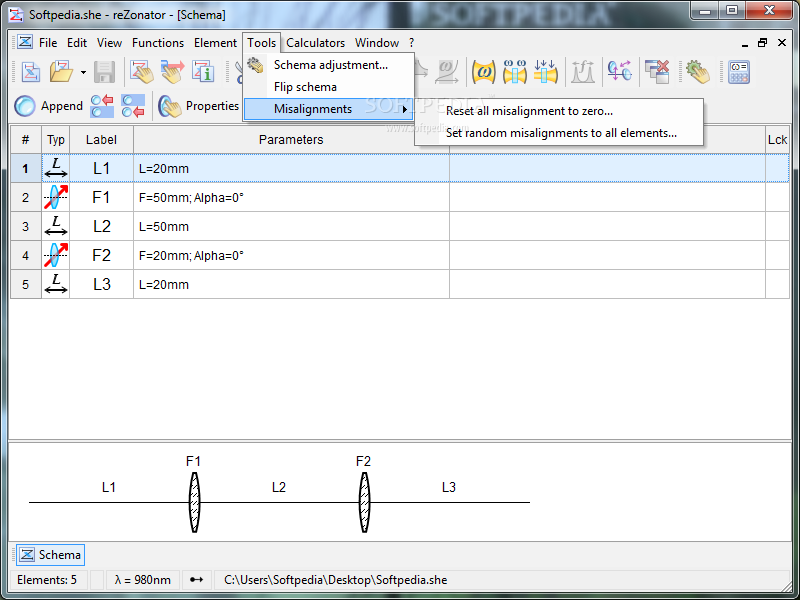Select the L2 label cell
This screenshot has height=600, width=800.
coord(101,227)
